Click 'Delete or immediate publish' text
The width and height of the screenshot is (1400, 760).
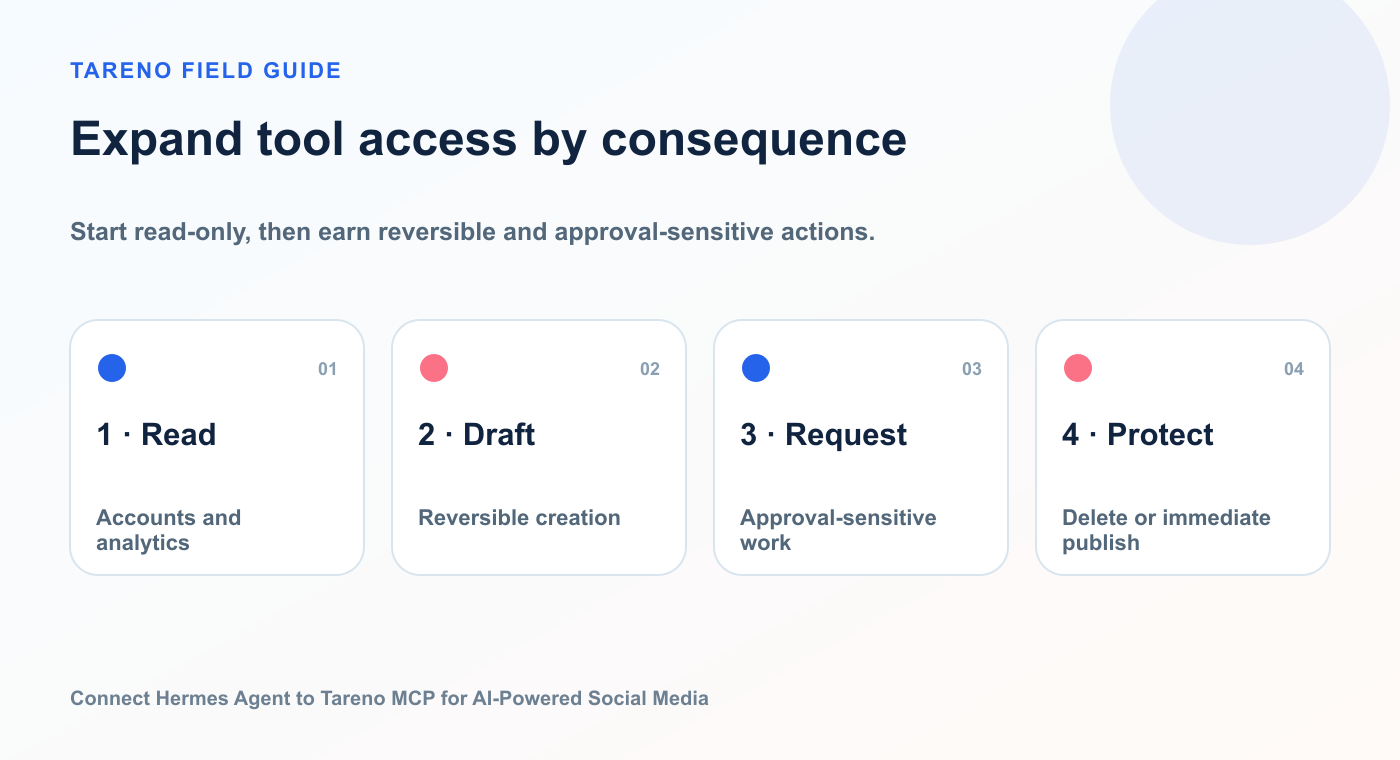1167,530
